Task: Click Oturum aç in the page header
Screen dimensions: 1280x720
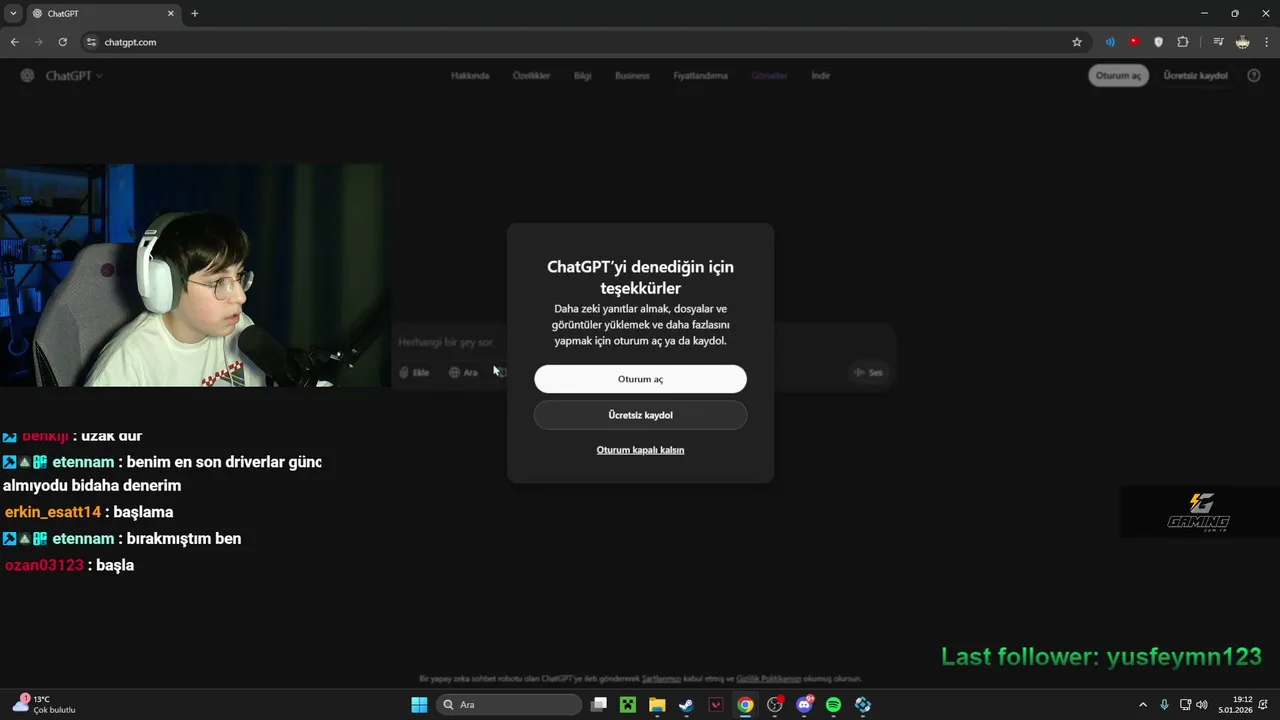Action: point(1118,76)
